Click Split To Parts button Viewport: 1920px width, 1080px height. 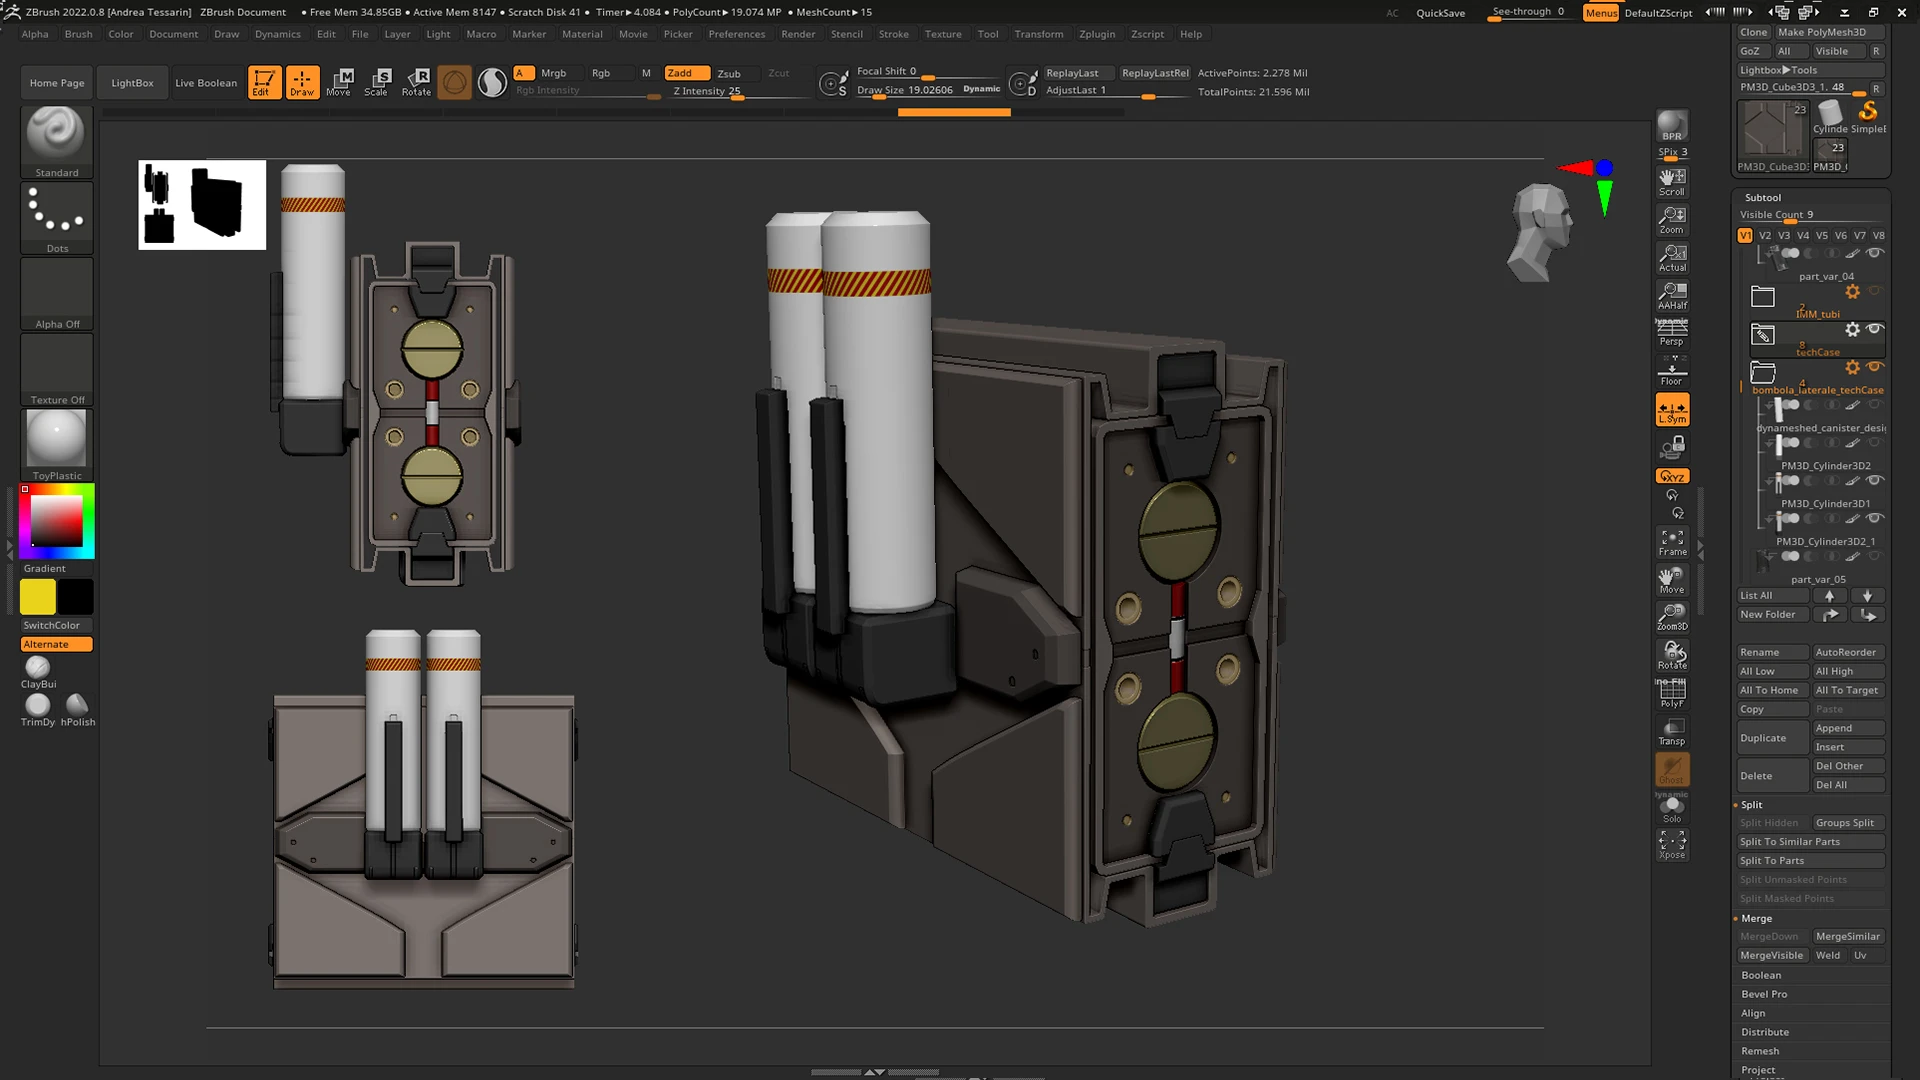coord(1811,861)
